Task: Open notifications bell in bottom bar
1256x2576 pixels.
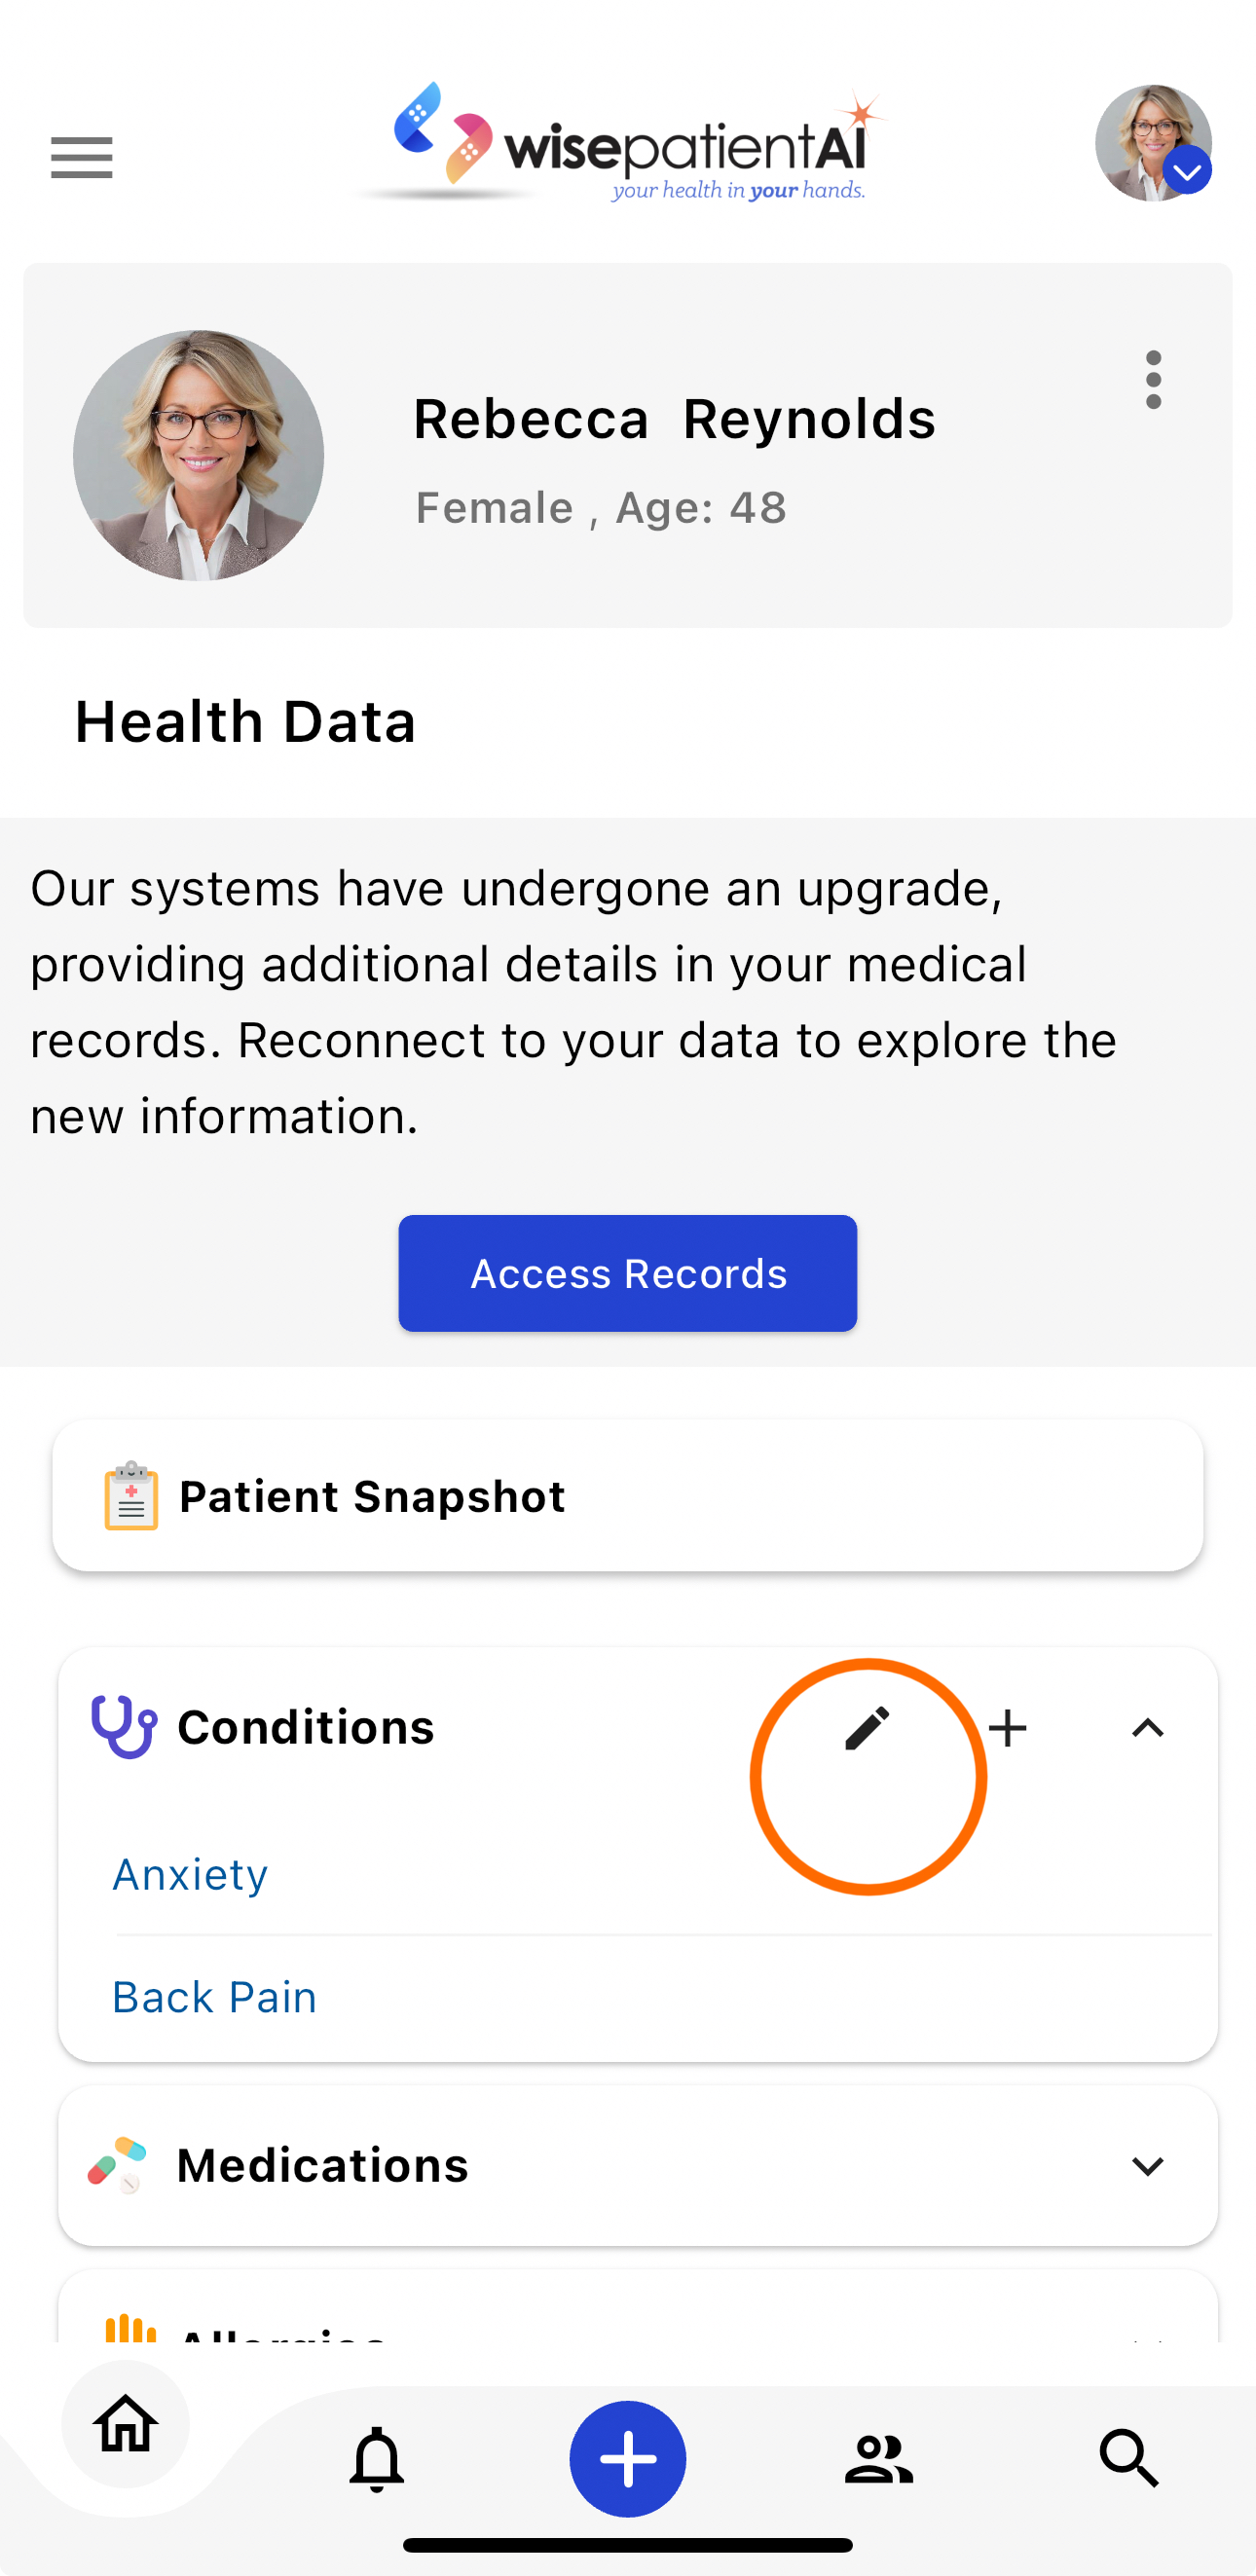Action: 377,2459
